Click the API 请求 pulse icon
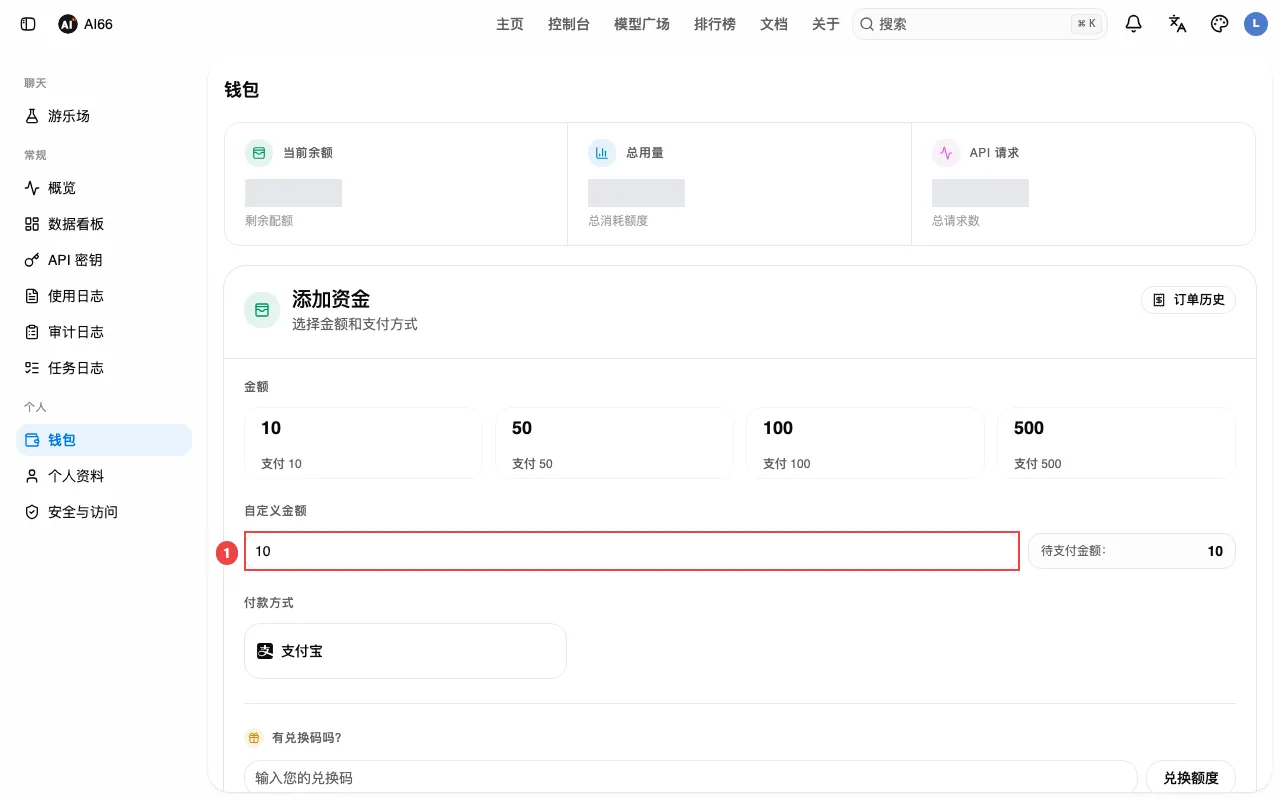1280x800 pixels. click(946, 153)
